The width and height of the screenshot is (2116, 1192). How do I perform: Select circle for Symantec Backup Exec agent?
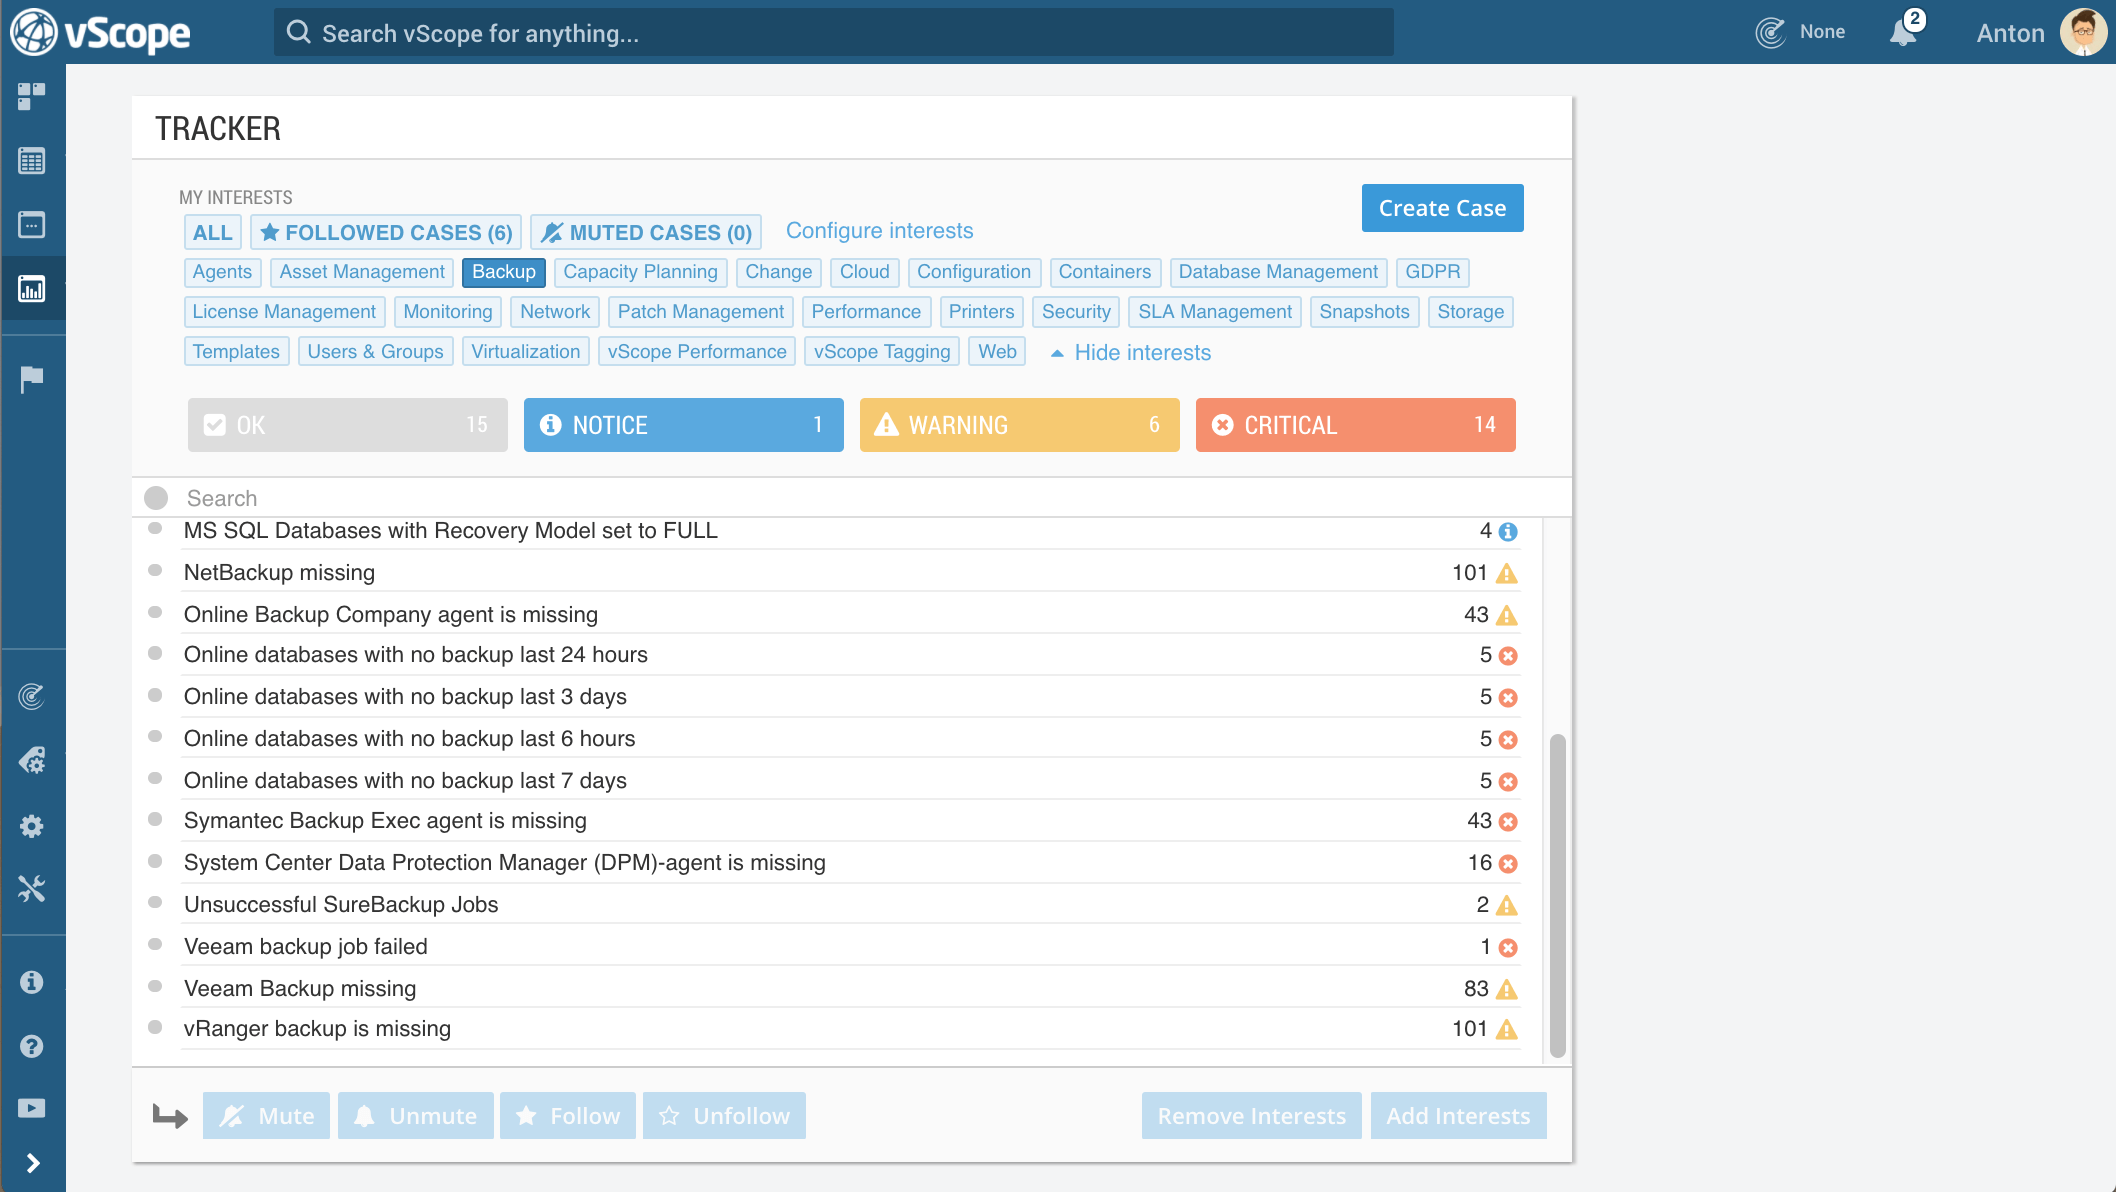coord(155,819)
